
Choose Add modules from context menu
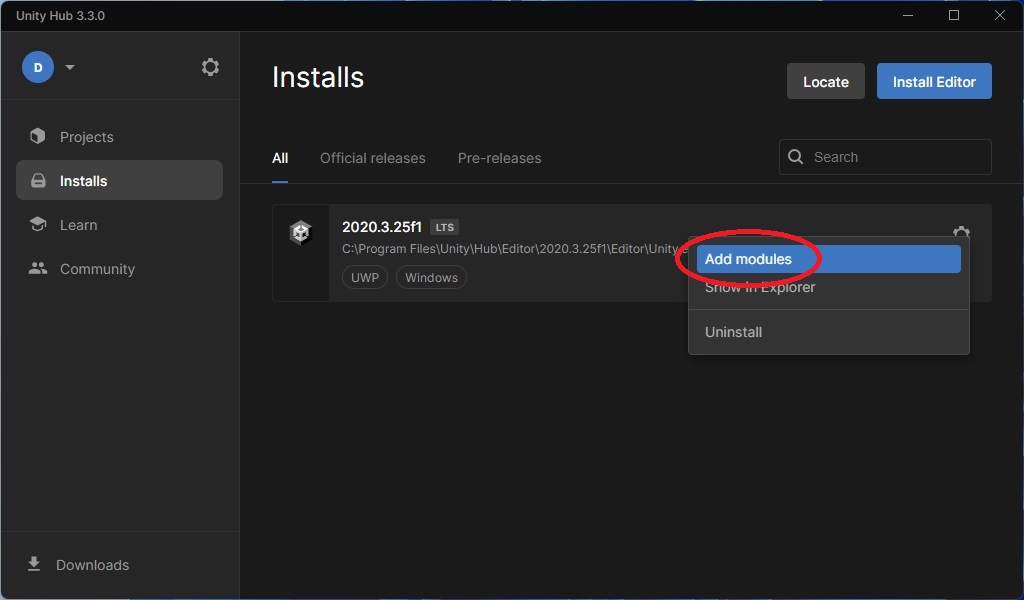828,259
